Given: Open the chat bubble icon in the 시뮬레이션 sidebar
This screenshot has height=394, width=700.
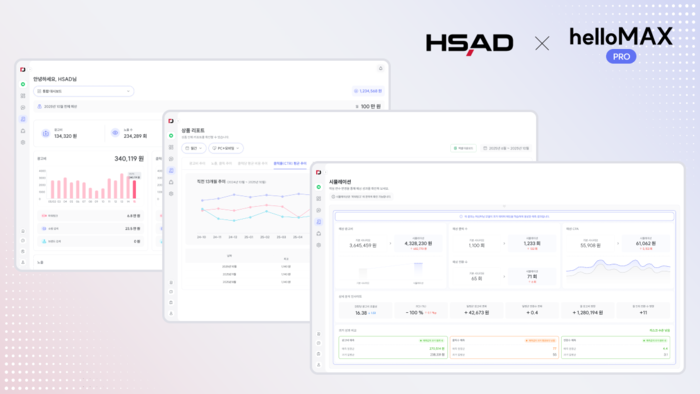Looking at the screenshot, I should coord(318,210).
